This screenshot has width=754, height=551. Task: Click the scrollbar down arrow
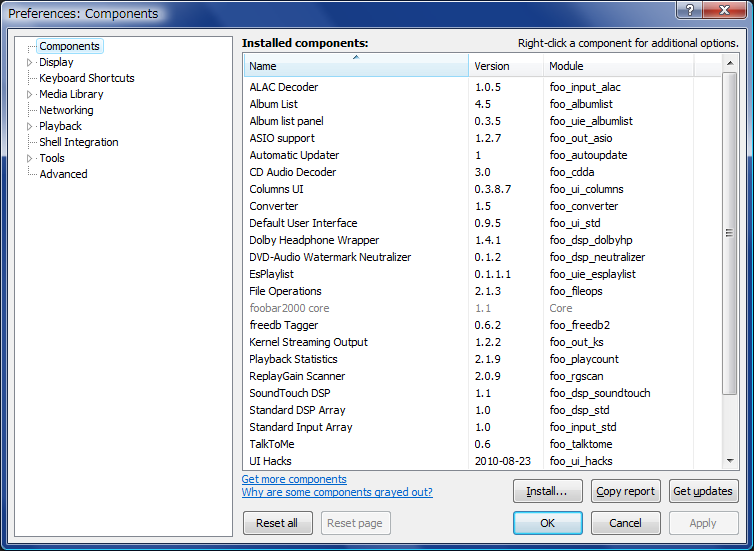[730, 461]
